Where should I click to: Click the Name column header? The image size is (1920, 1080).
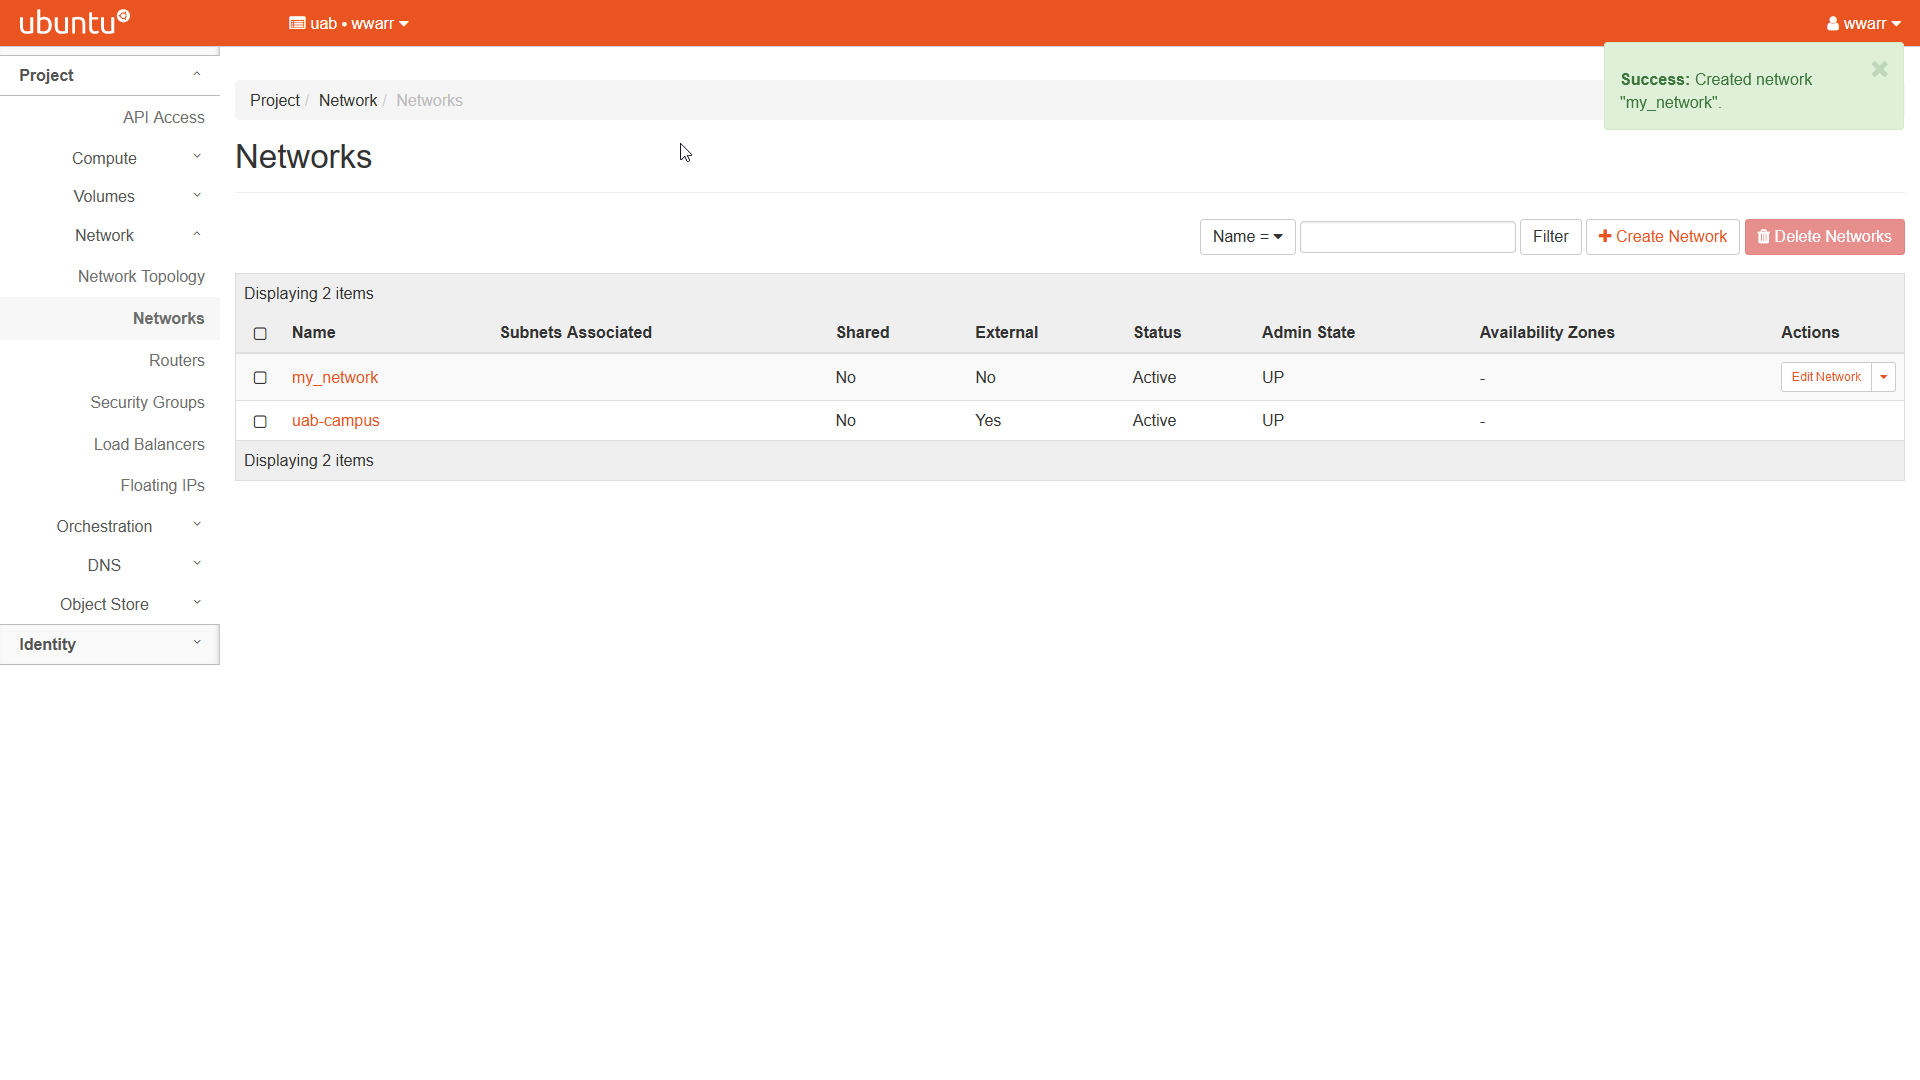click(313, 332)
